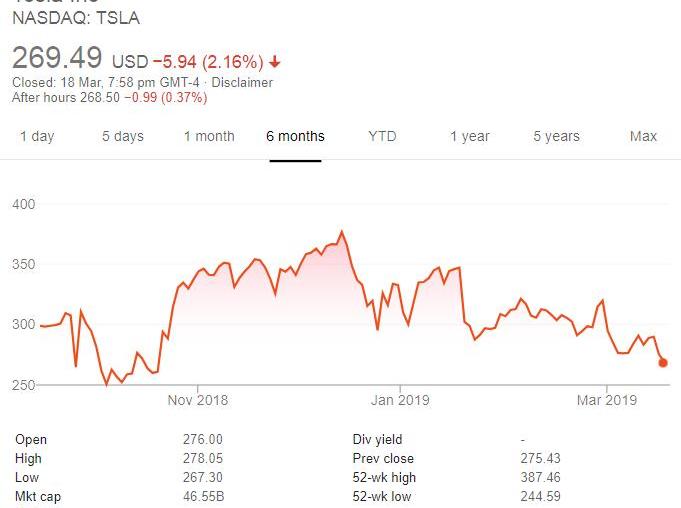The height and width of the screenshot is (508, 681).
Task: Open the Disclaimer link
Action: click(x=242, y=82)
